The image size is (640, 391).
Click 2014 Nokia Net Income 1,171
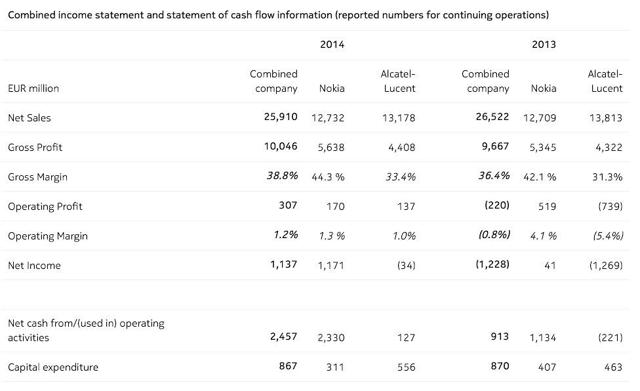point(331,266)
